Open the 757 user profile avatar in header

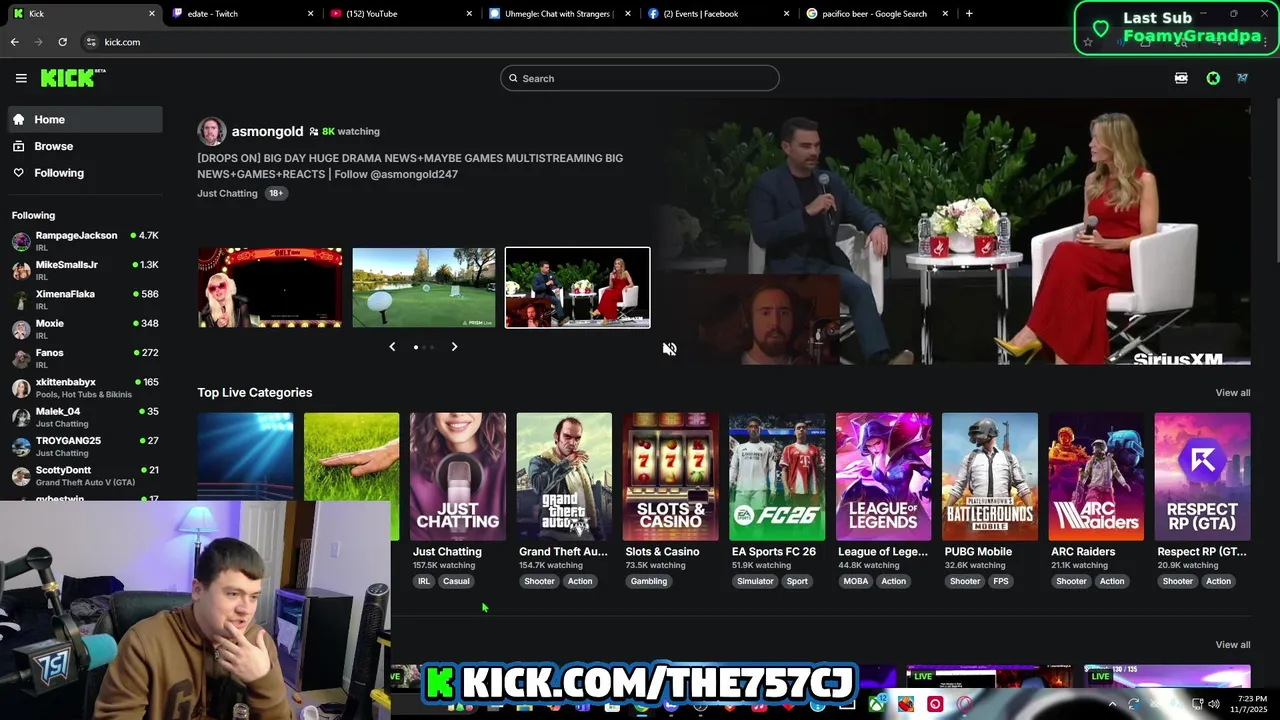(x=1242, y=78)
